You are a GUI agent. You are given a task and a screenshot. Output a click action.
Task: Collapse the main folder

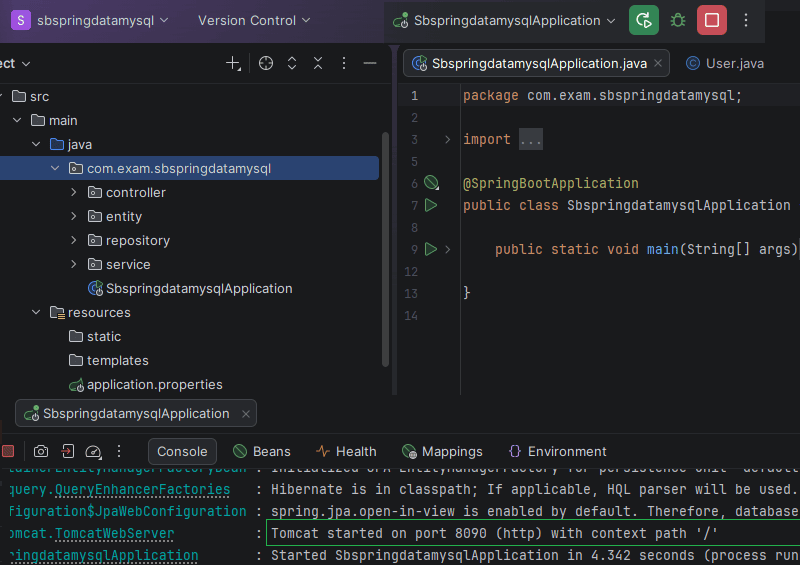[x=17, y=120]
